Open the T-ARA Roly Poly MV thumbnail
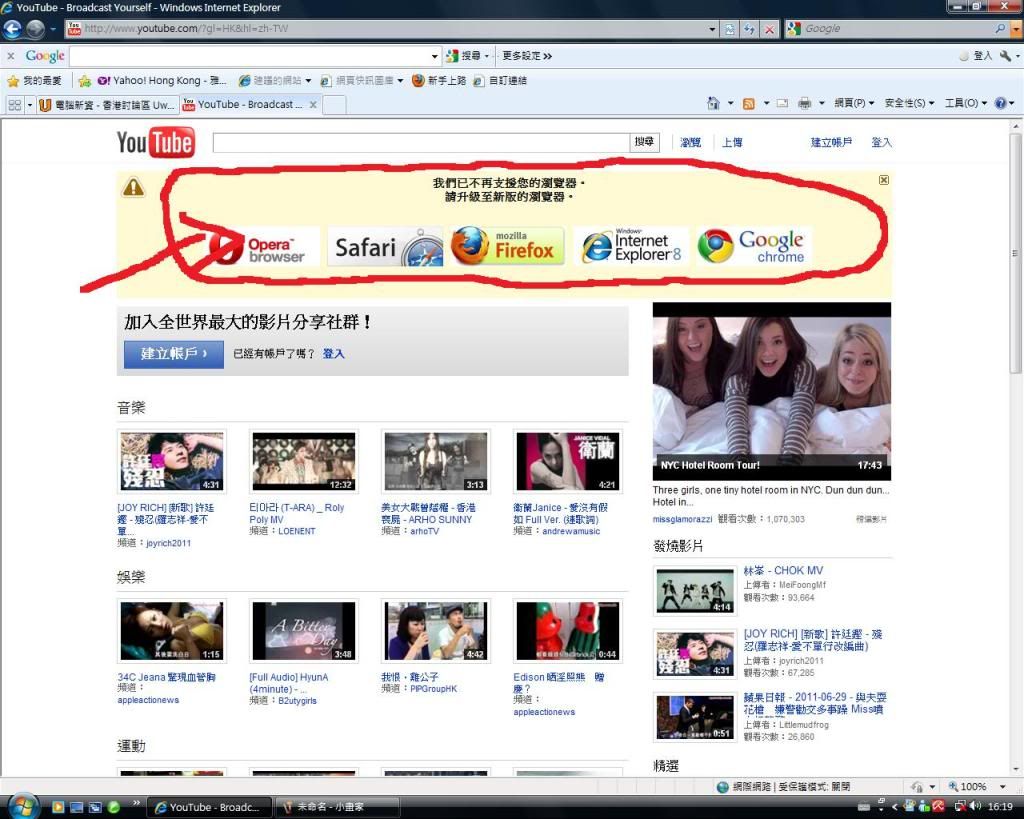Viewport: 1024px width, 819px height. (304, 461)
